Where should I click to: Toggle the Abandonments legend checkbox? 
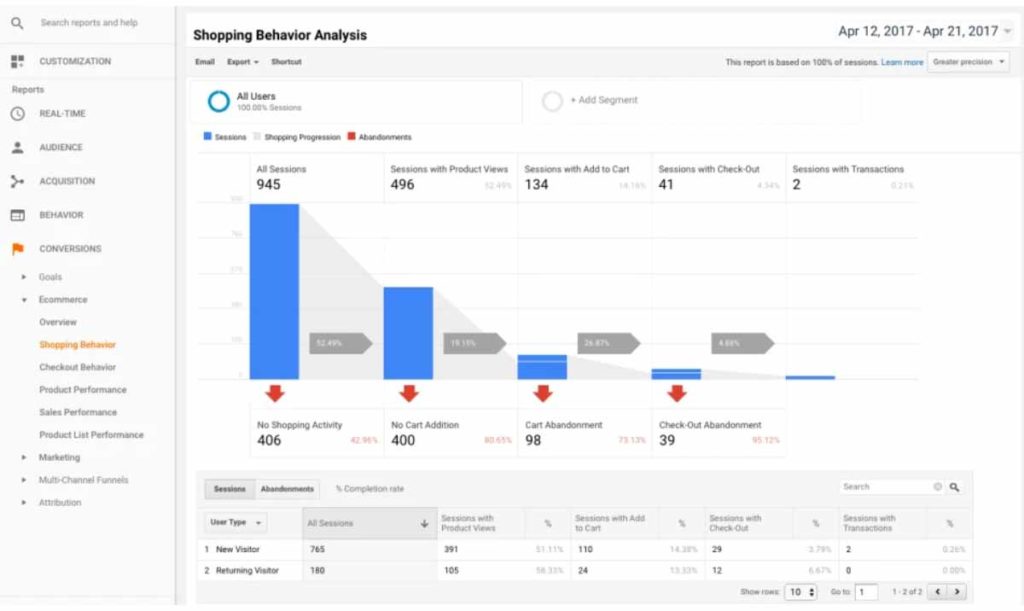click(x=351, y=137)
